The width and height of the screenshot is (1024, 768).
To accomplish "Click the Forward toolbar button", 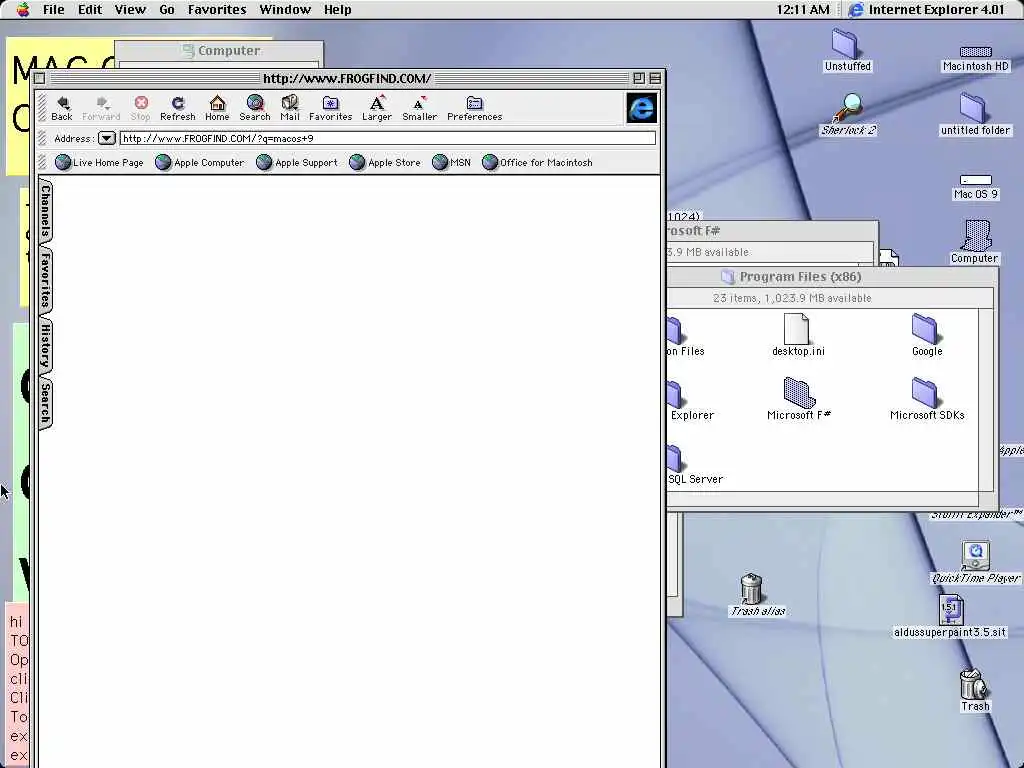I will point(101,108).
